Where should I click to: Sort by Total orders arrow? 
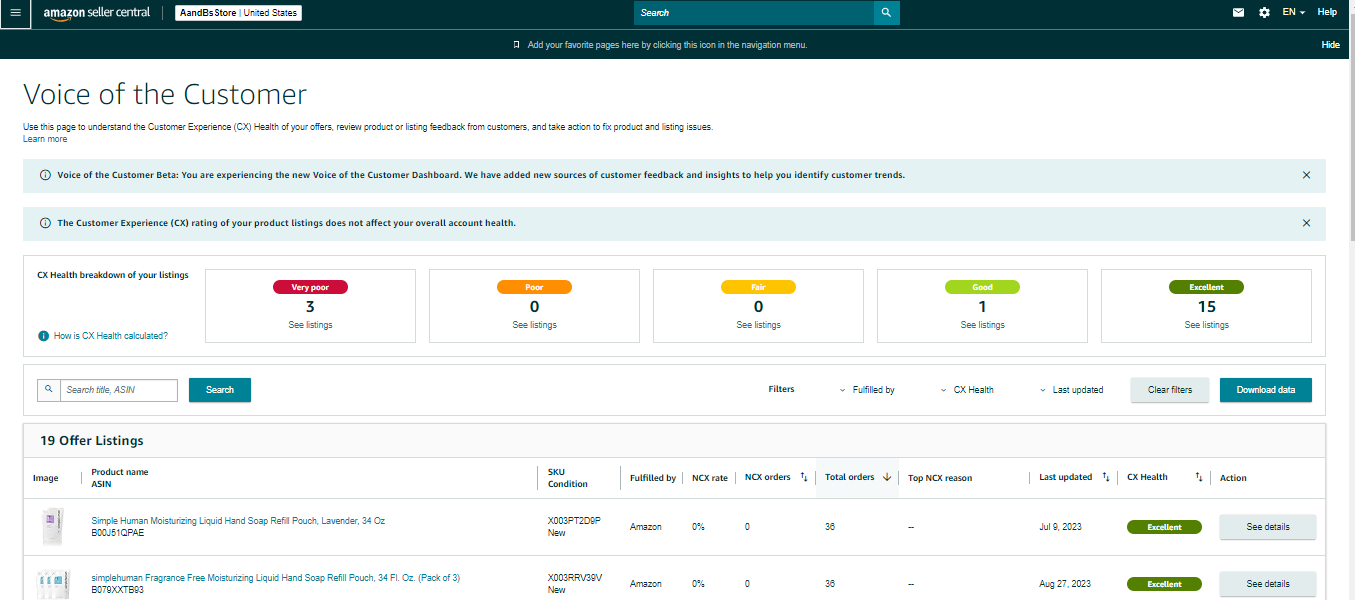pyautogui.click(x=887, y=478)
